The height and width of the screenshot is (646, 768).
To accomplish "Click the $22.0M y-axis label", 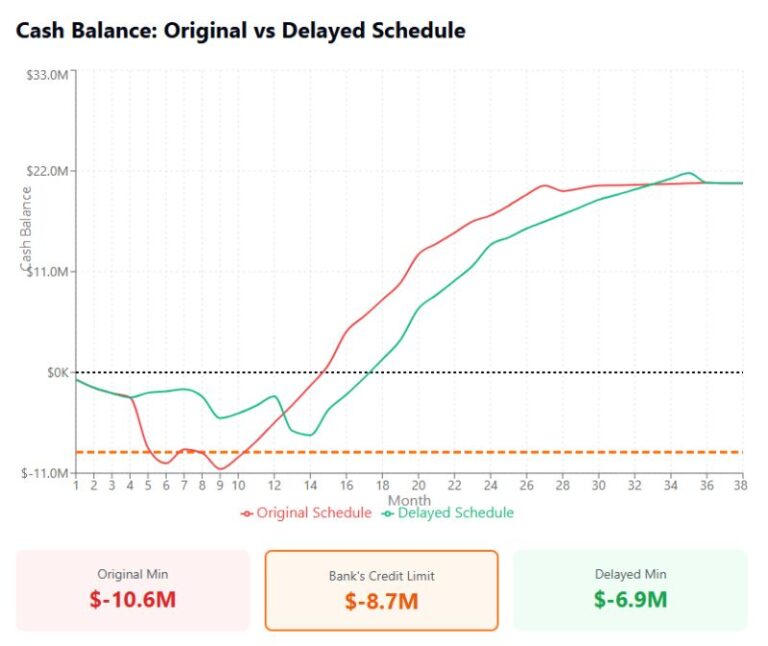I will pos(46,172).
